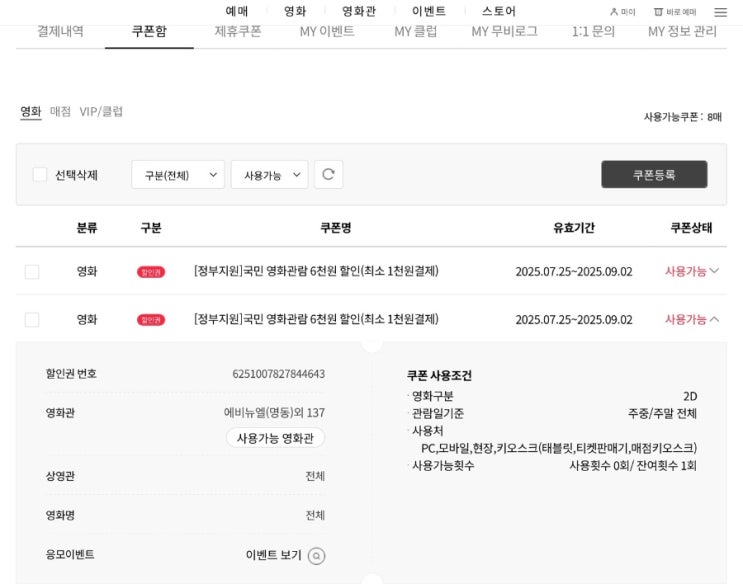Open the MY 무비로그 tab

[x=505, y=31]
